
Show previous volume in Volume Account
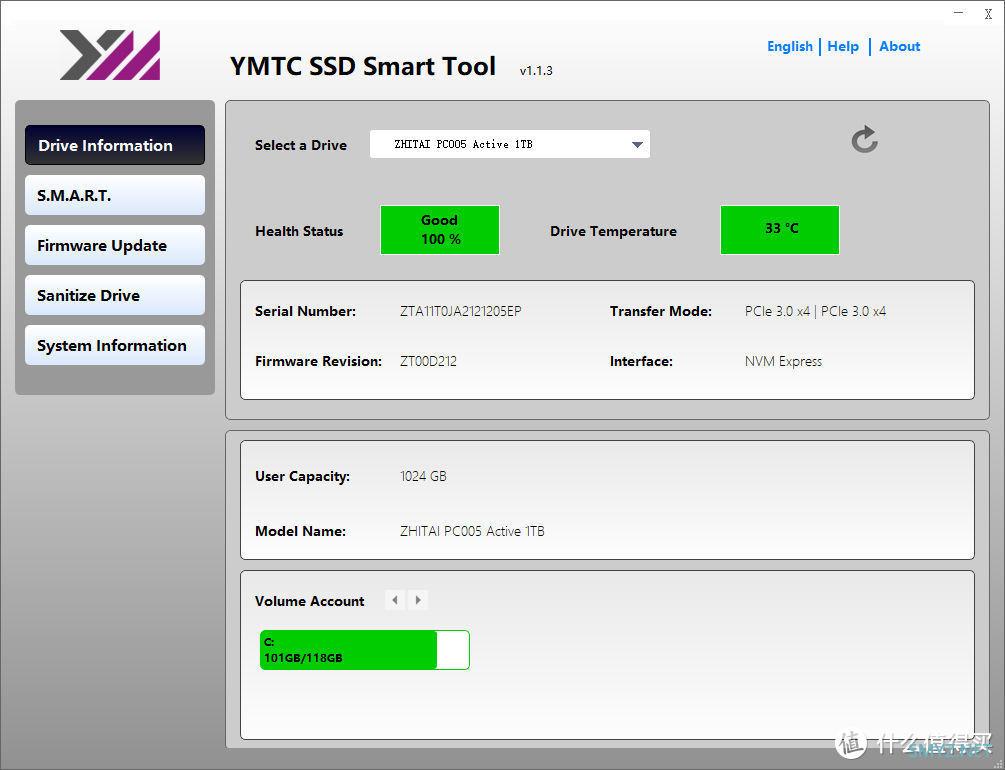(x=395, y=600)
